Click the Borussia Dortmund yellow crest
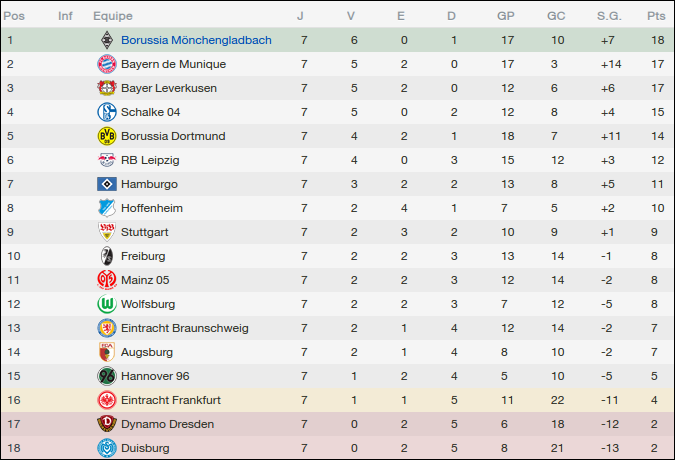Image resolution: width=675 pixels, height=460 pixels. [x=106, y=136]
